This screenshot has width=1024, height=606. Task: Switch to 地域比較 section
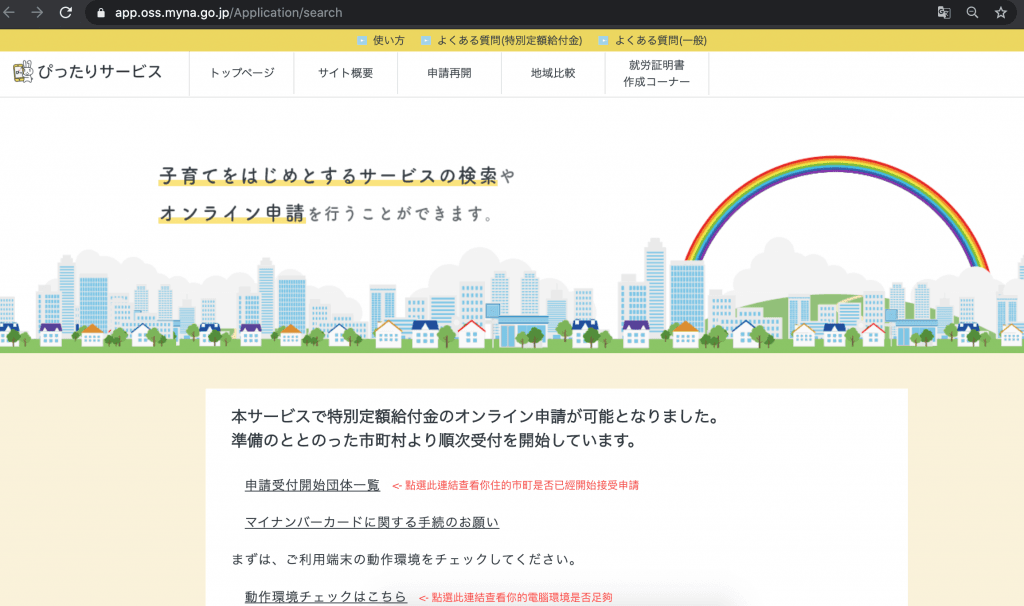(x=552, y=73)
